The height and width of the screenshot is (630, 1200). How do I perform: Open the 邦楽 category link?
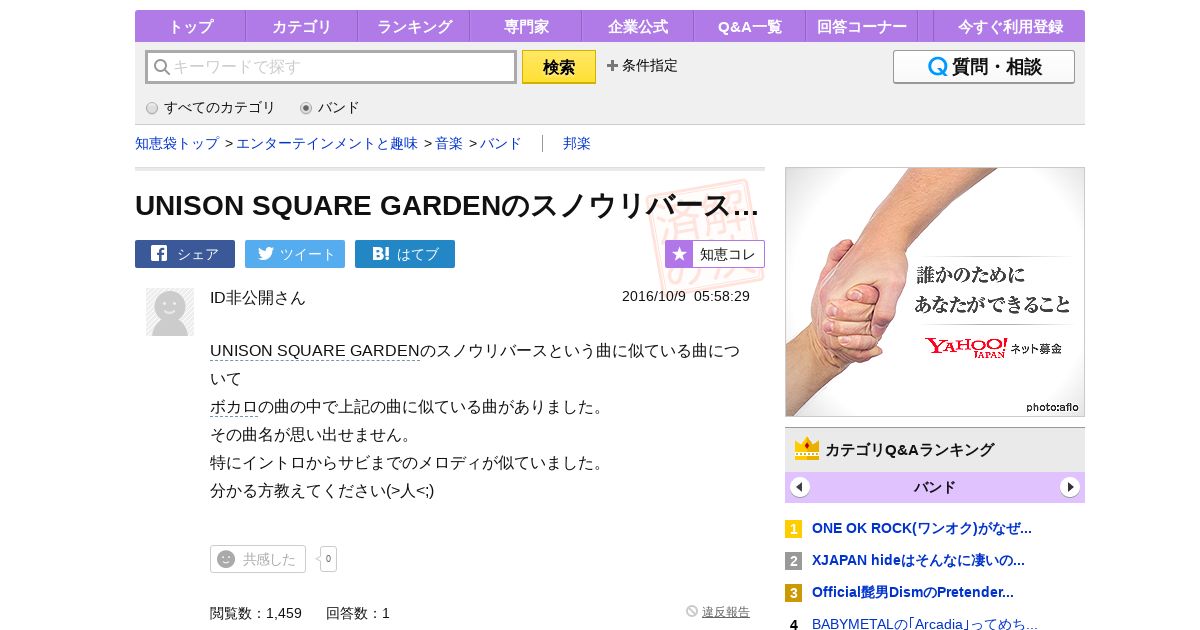577,143
